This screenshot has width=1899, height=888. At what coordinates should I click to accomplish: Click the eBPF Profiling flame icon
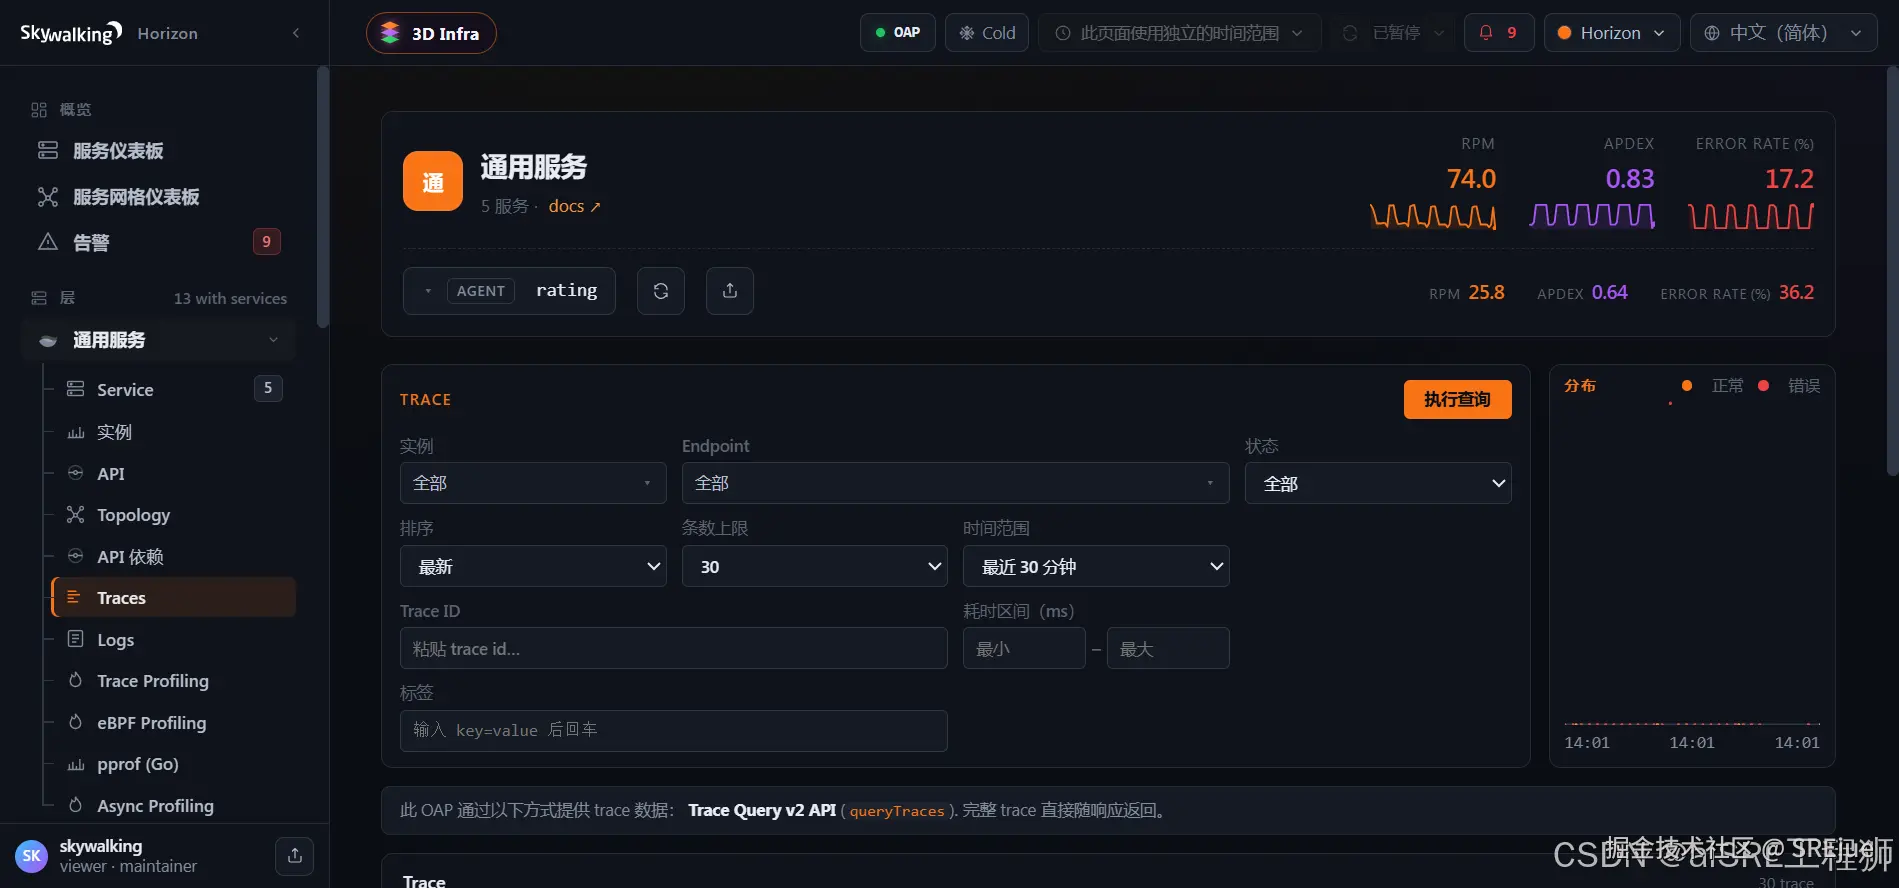click(75, 722)
